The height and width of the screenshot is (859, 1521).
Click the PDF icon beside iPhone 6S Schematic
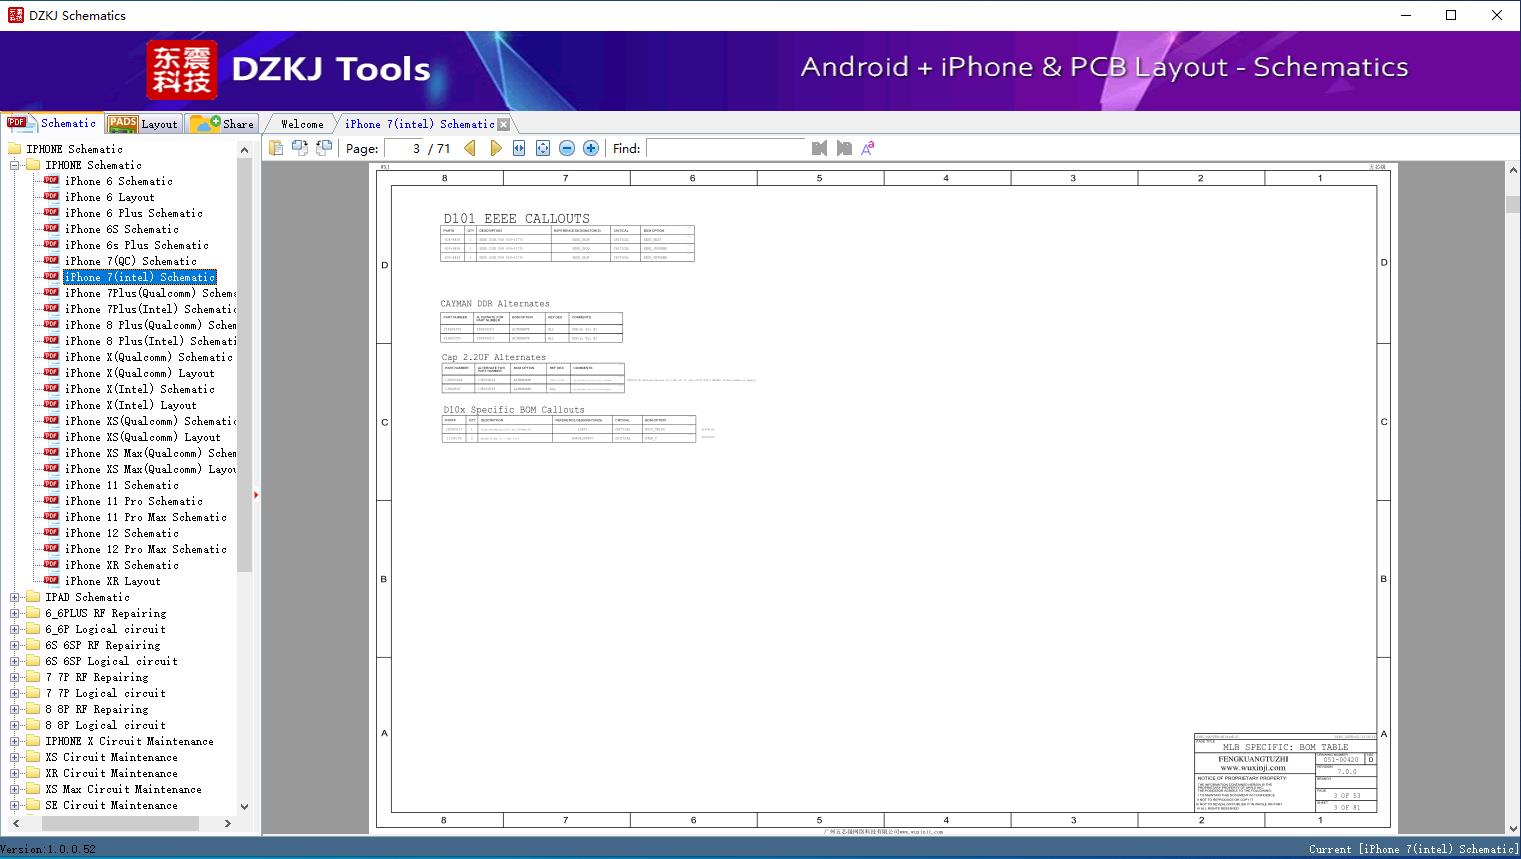click(x=51, y=229)
